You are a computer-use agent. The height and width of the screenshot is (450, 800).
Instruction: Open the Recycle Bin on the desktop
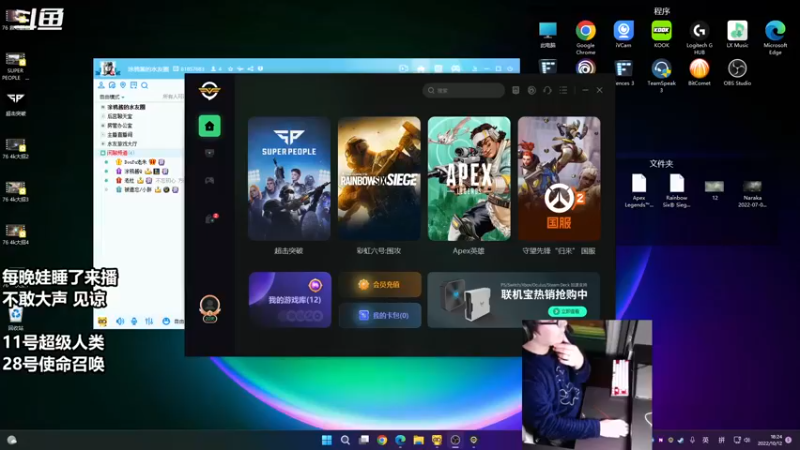(x=16, y=319)
